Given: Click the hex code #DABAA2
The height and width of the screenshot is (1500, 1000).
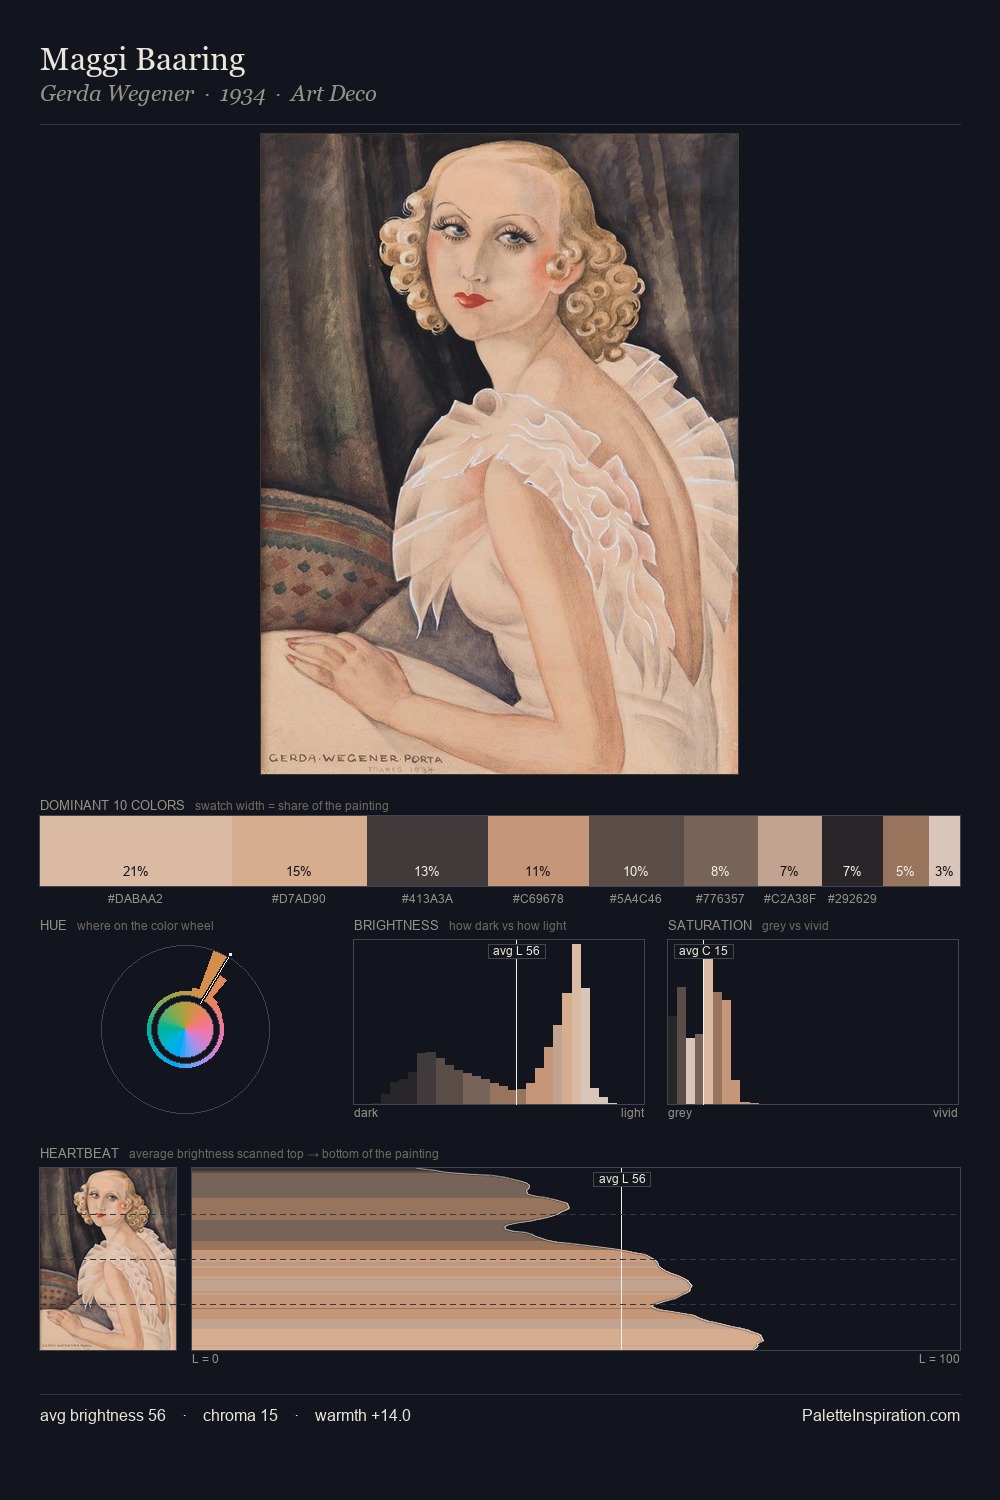Looking at the screenshot, I should [x=135, y=899].
